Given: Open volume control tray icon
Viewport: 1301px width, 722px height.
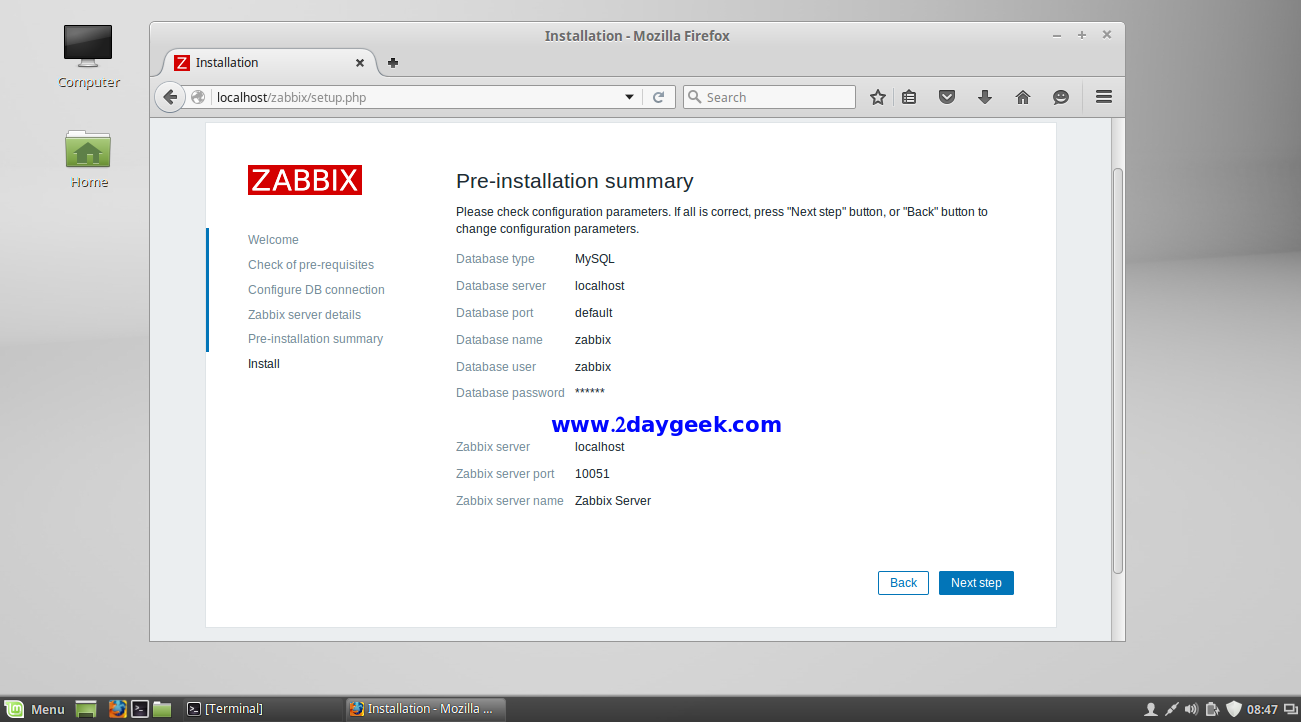Looking at the screenshot, I should click(1192, 709).
